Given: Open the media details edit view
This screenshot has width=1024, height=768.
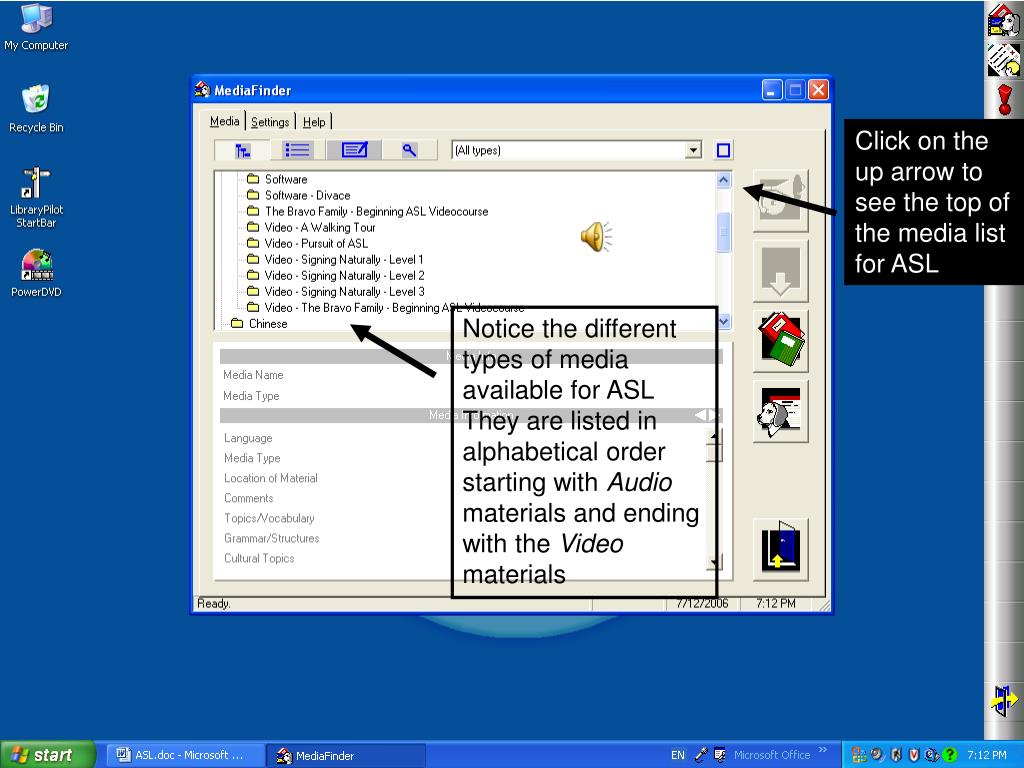Looking at the screenshot, I should (354, 151).
